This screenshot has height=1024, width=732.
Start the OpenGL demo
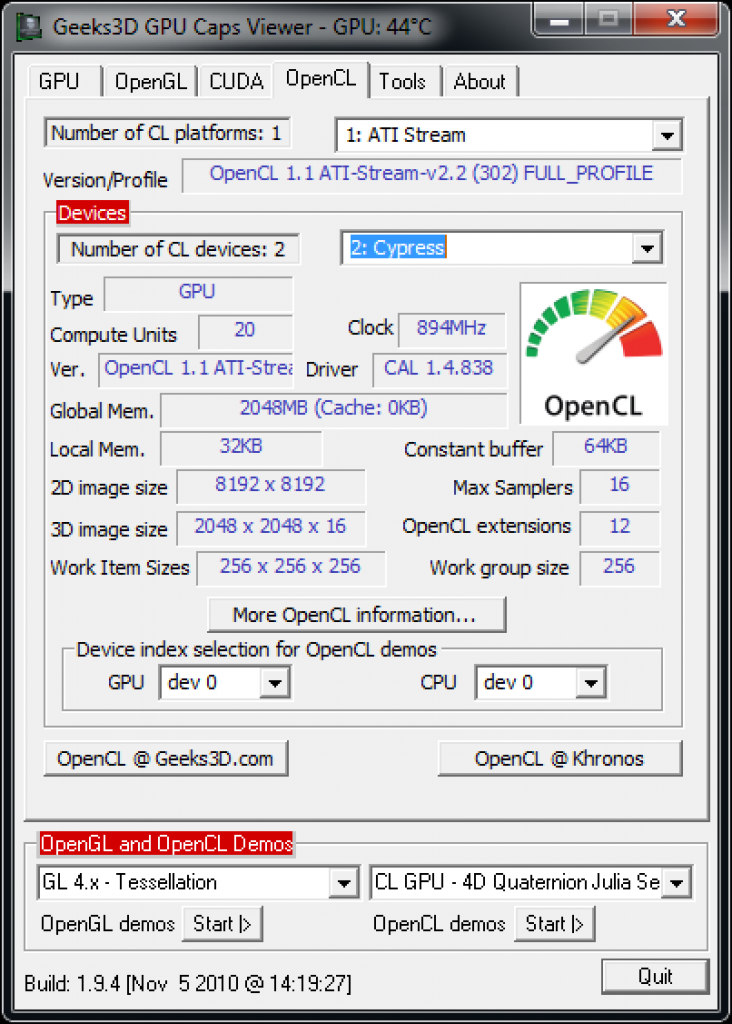tap(222, 923)
